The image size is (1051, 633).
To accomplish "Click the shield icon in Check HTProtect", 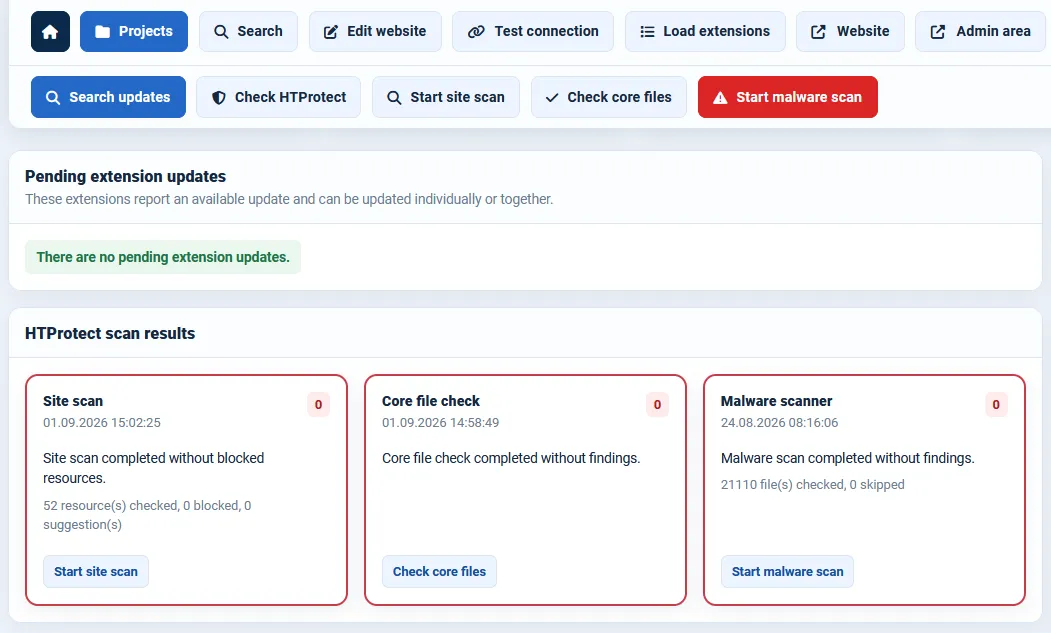I will [219, 97].
